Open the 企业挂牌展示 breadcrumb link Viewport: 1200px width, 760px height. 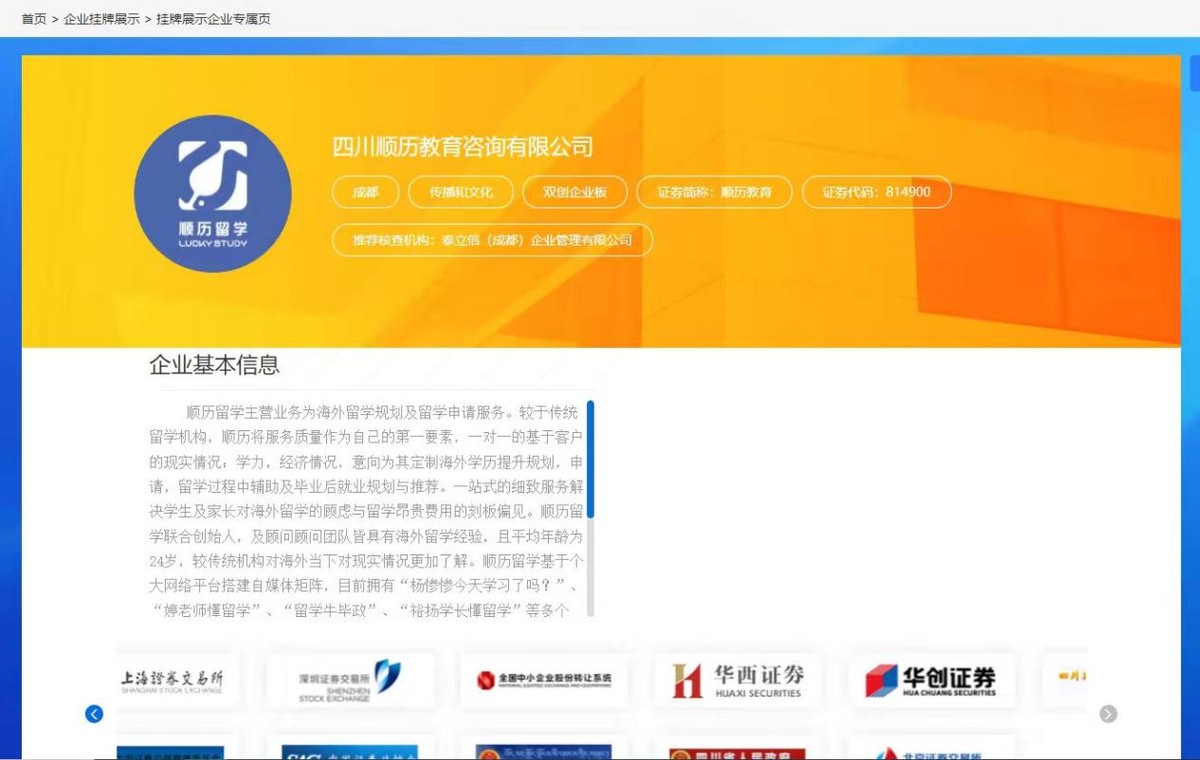coord(102,19)
